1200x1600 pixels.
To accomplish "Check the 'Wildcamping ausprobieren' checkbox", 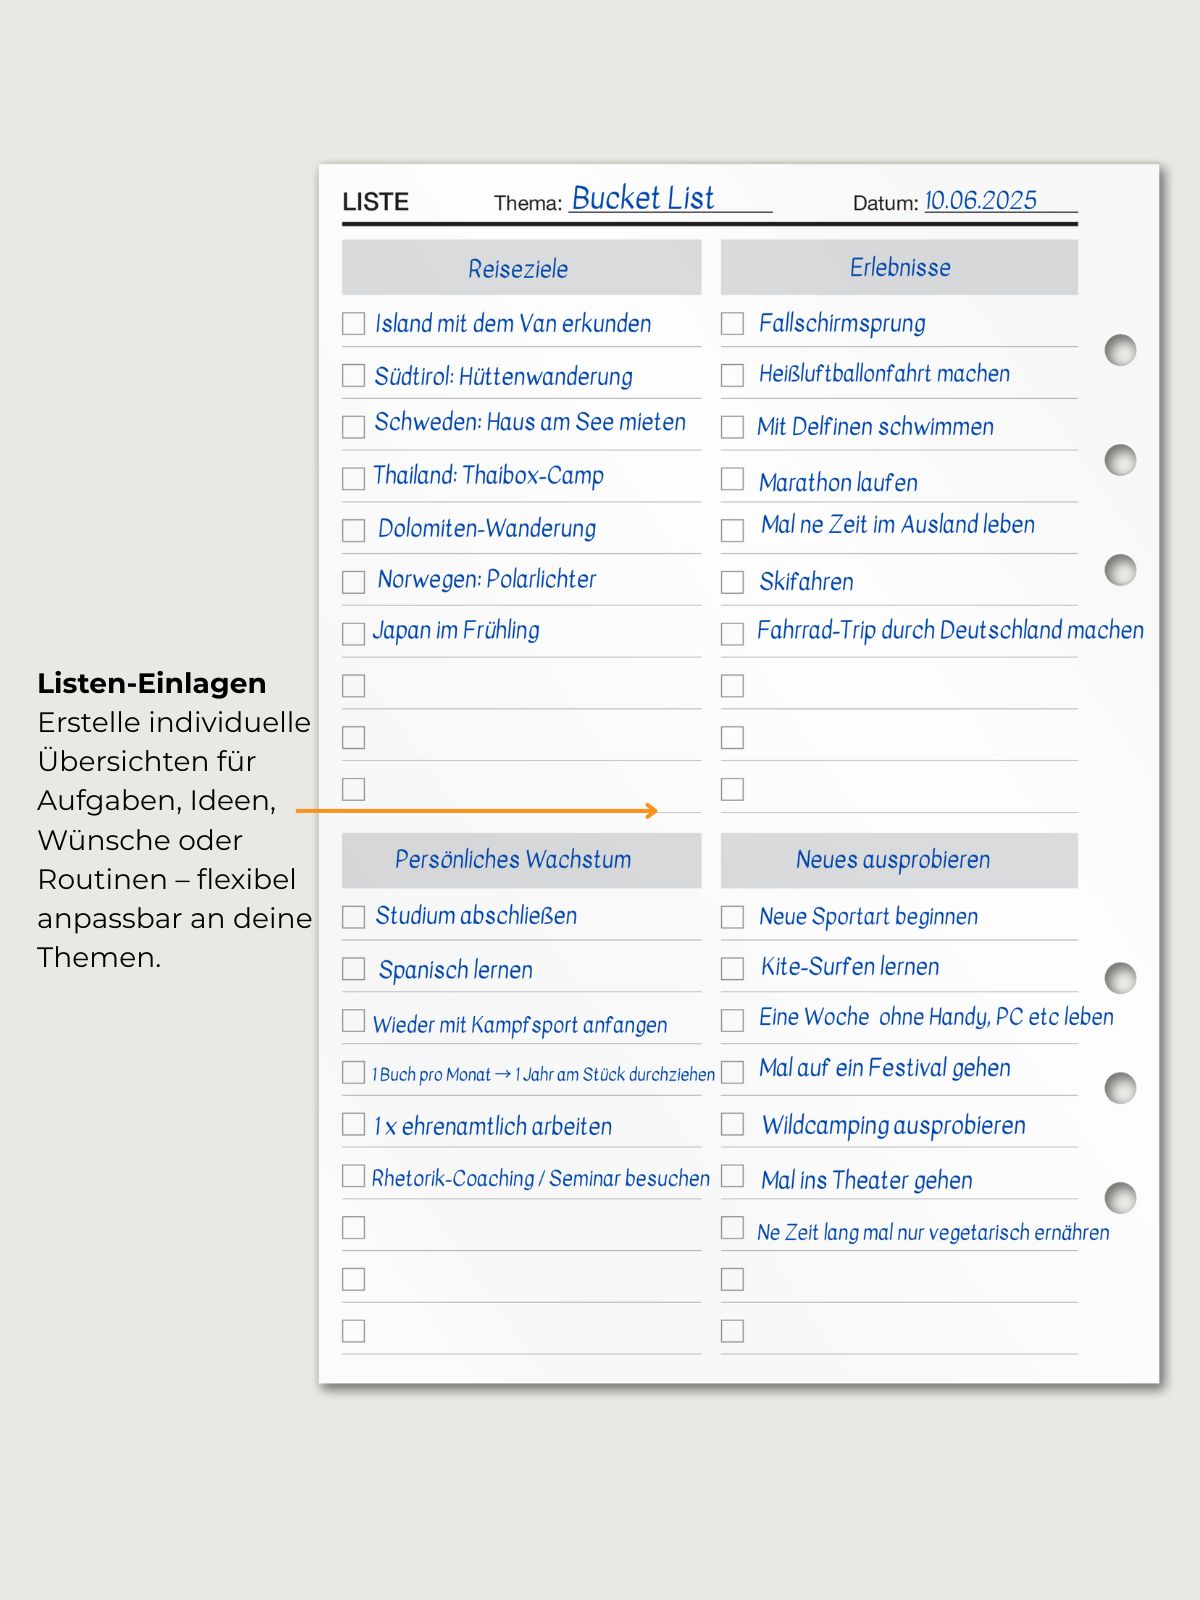I will point(732,1124).
